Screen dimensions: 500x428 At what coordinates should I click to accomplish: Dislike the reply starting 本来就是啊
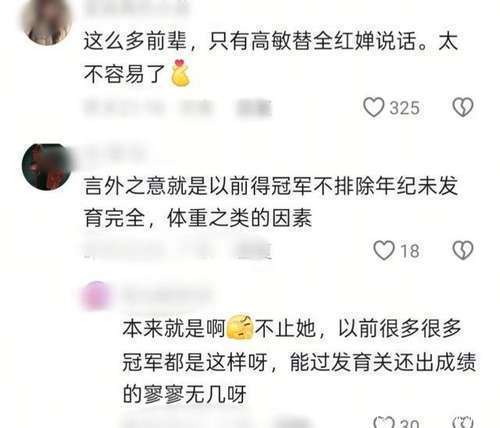click(463, 423)
